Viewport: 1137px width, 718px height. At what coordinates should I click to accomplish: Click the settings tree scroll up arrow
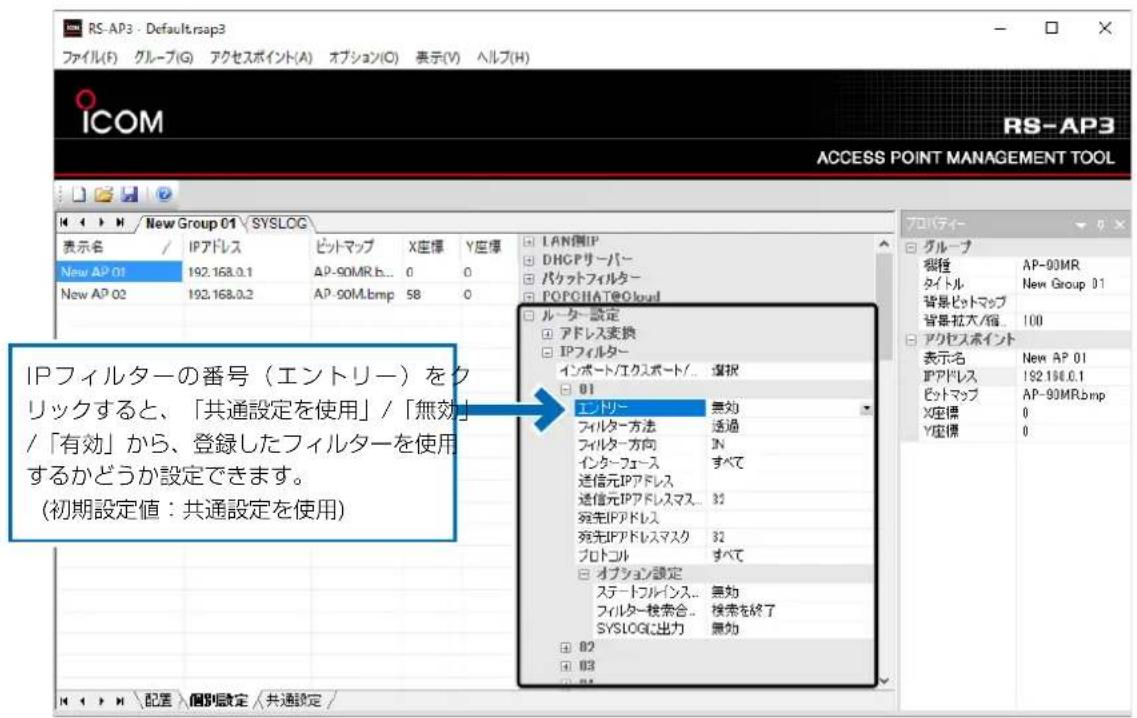click(x=885, y=244)
